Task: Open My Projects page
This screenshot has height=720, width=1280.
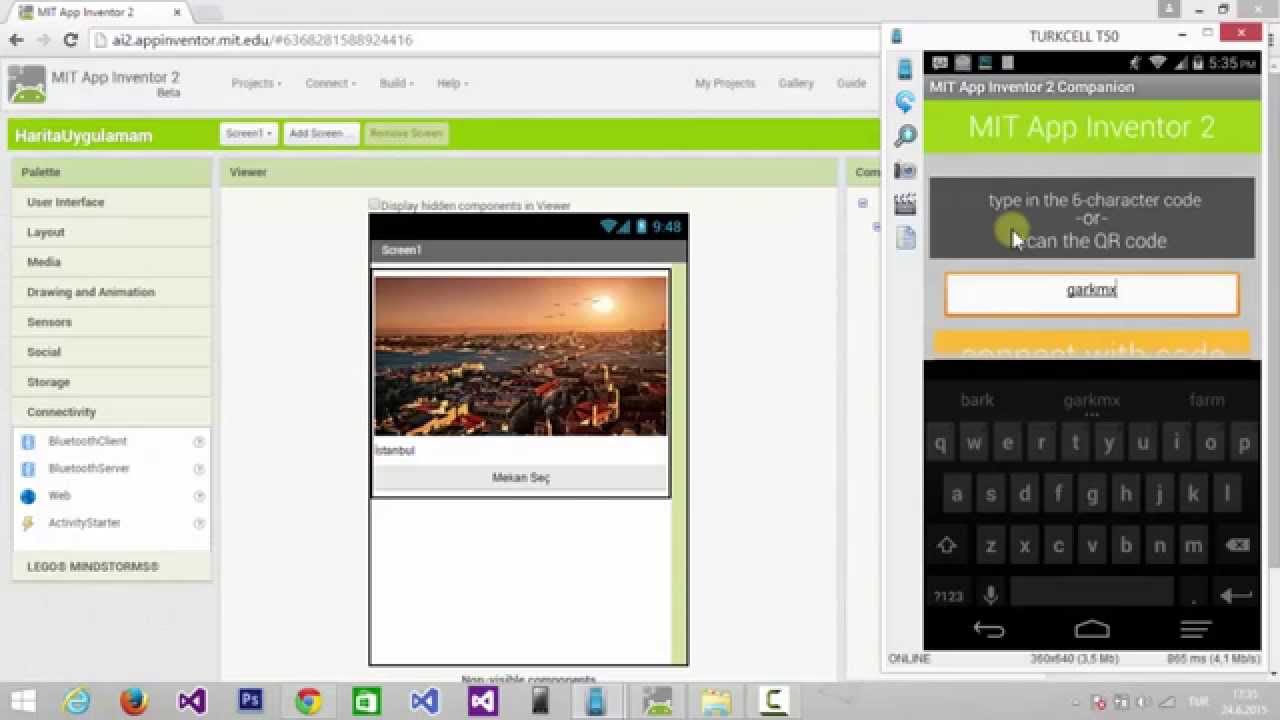Action: point(725,84)
